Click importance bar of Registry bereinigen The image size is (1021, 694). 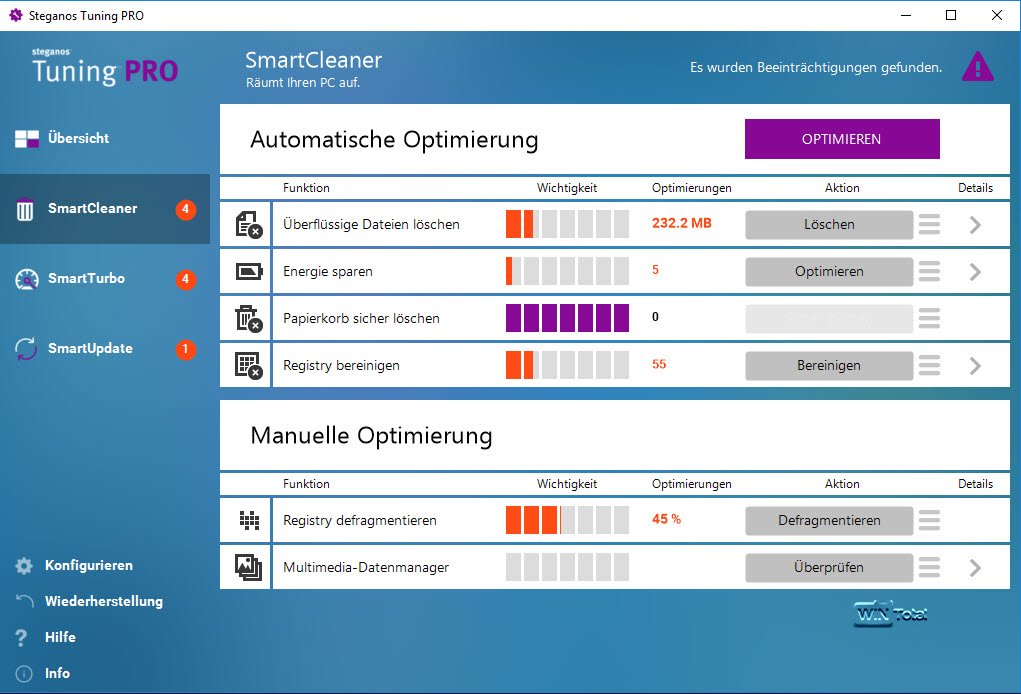[x=567, y=365]
